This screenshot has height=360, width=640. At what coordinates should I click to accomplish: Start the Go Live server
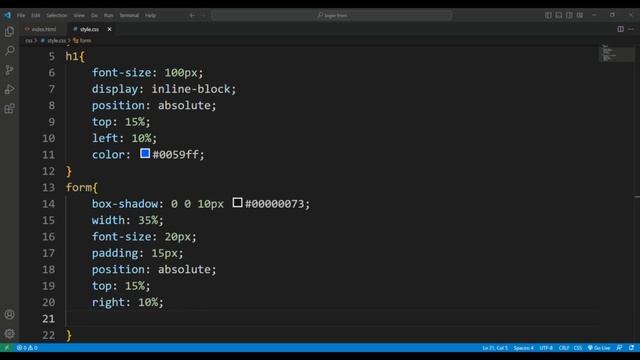[599, 348]
